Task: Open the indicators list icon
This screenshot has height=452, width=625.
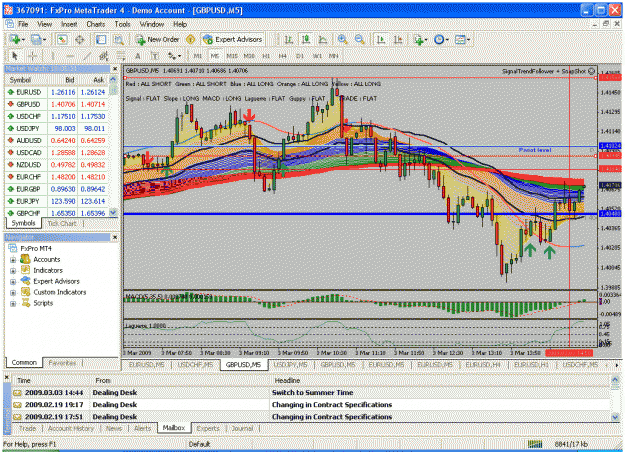Action: tap(418, 39)
